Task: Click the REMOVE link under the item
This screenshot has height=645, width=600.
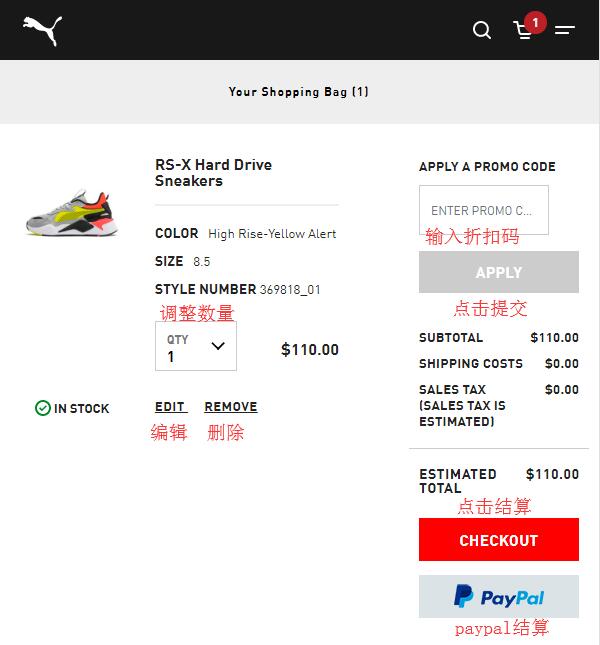Action: pos(231,406)
